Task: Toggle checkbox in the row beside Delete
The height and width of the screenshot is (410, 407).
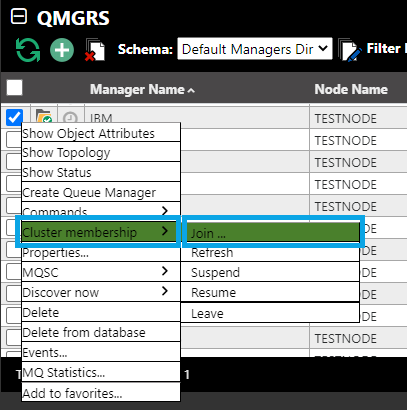Action: [13, 315]
